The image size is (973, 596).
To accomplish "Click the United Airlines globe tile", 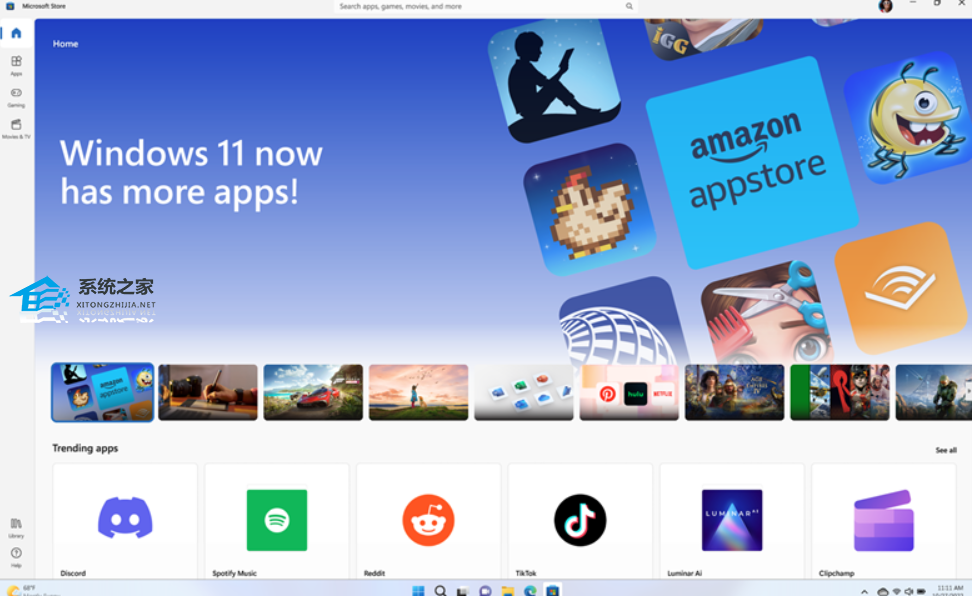I will point(624,322).
